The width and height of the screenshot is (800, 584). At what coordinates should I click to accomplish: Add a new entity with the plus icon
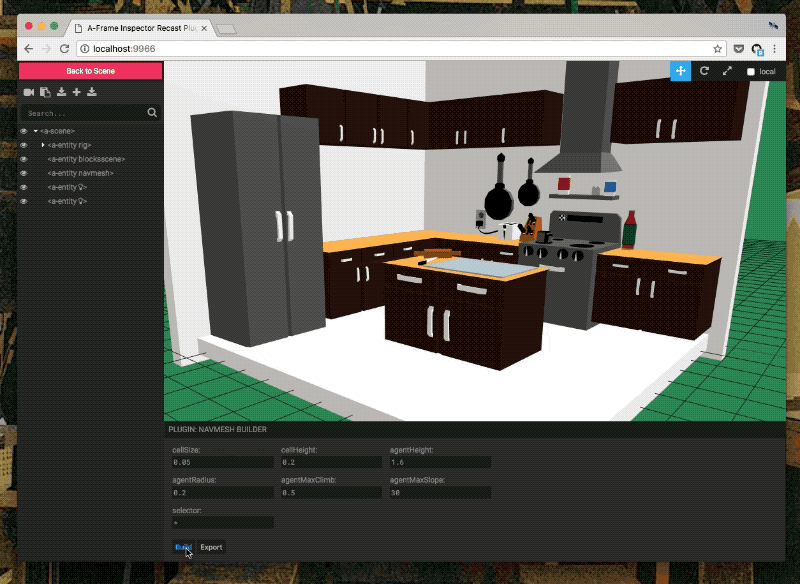[x=78, y=92]
